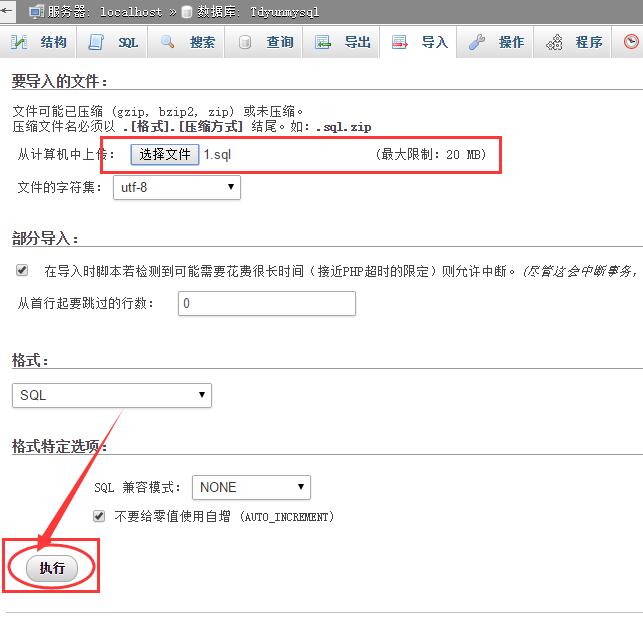Click the export icon beside 导出
The height and width of the screenshot is (619, 643).
[323, 42]
